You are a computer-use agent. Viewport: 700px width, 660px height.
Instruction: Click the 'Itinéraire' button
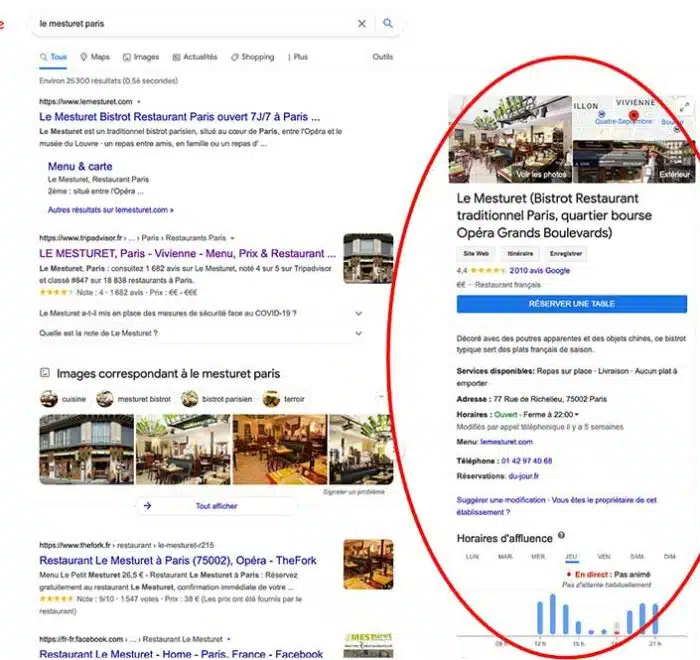pyautogui.click(x=520, y=254)
